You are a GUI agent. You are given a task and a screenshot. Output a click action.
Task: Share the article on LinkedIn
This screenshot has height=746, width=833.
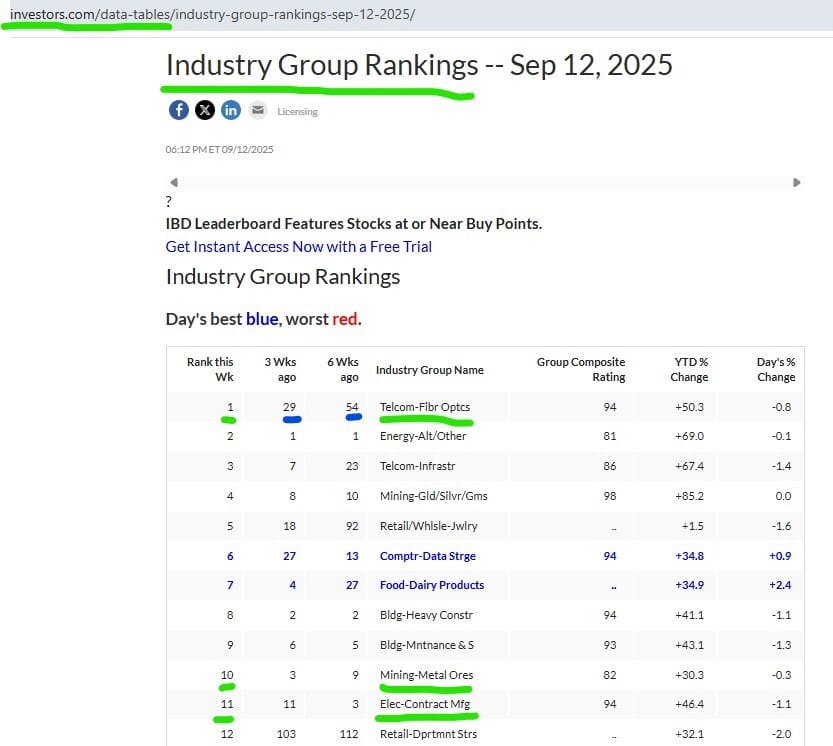coord(231,110)
